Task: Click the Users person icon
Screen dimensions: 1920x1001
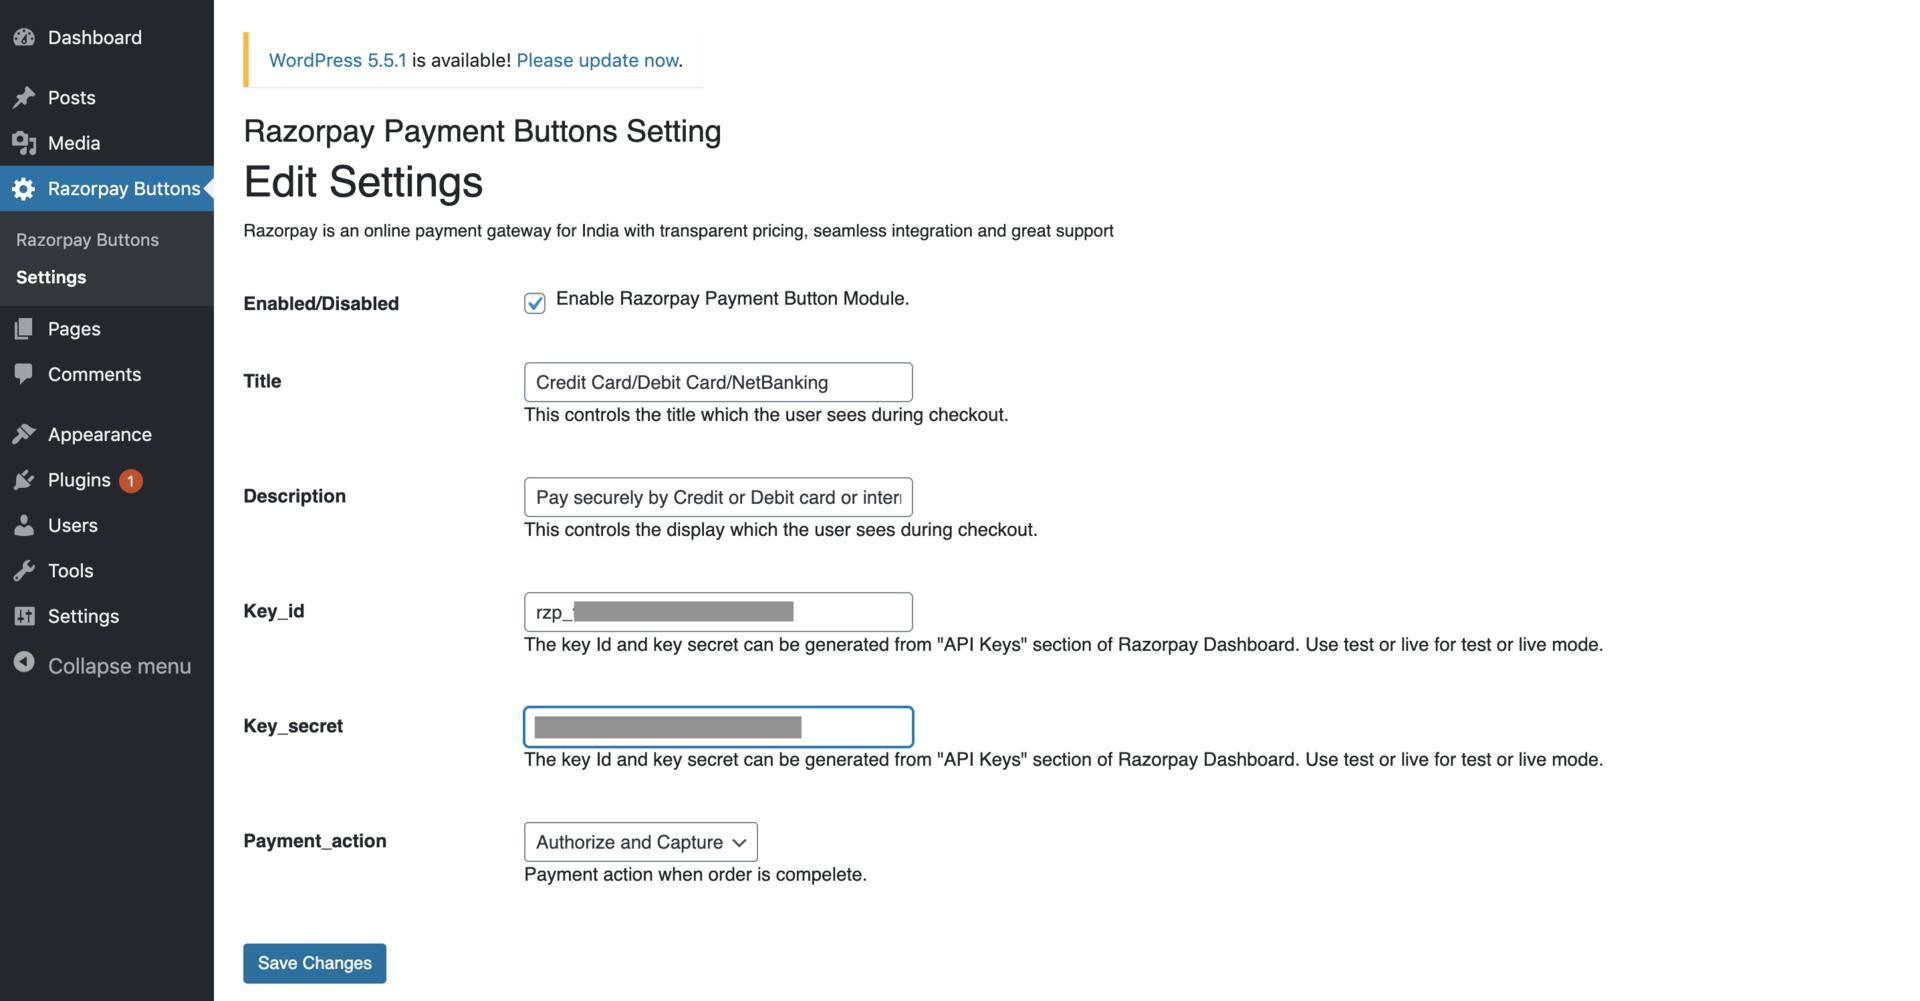Action: pyautogui.click(x=24, y=525)
